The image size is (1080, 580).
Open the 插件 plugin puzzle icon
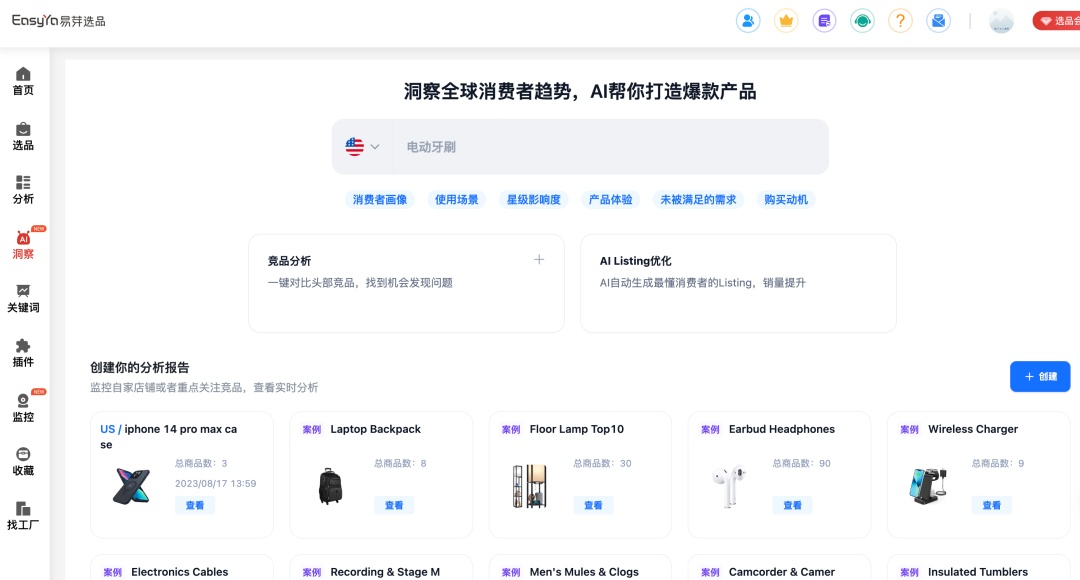pos(23,352)
